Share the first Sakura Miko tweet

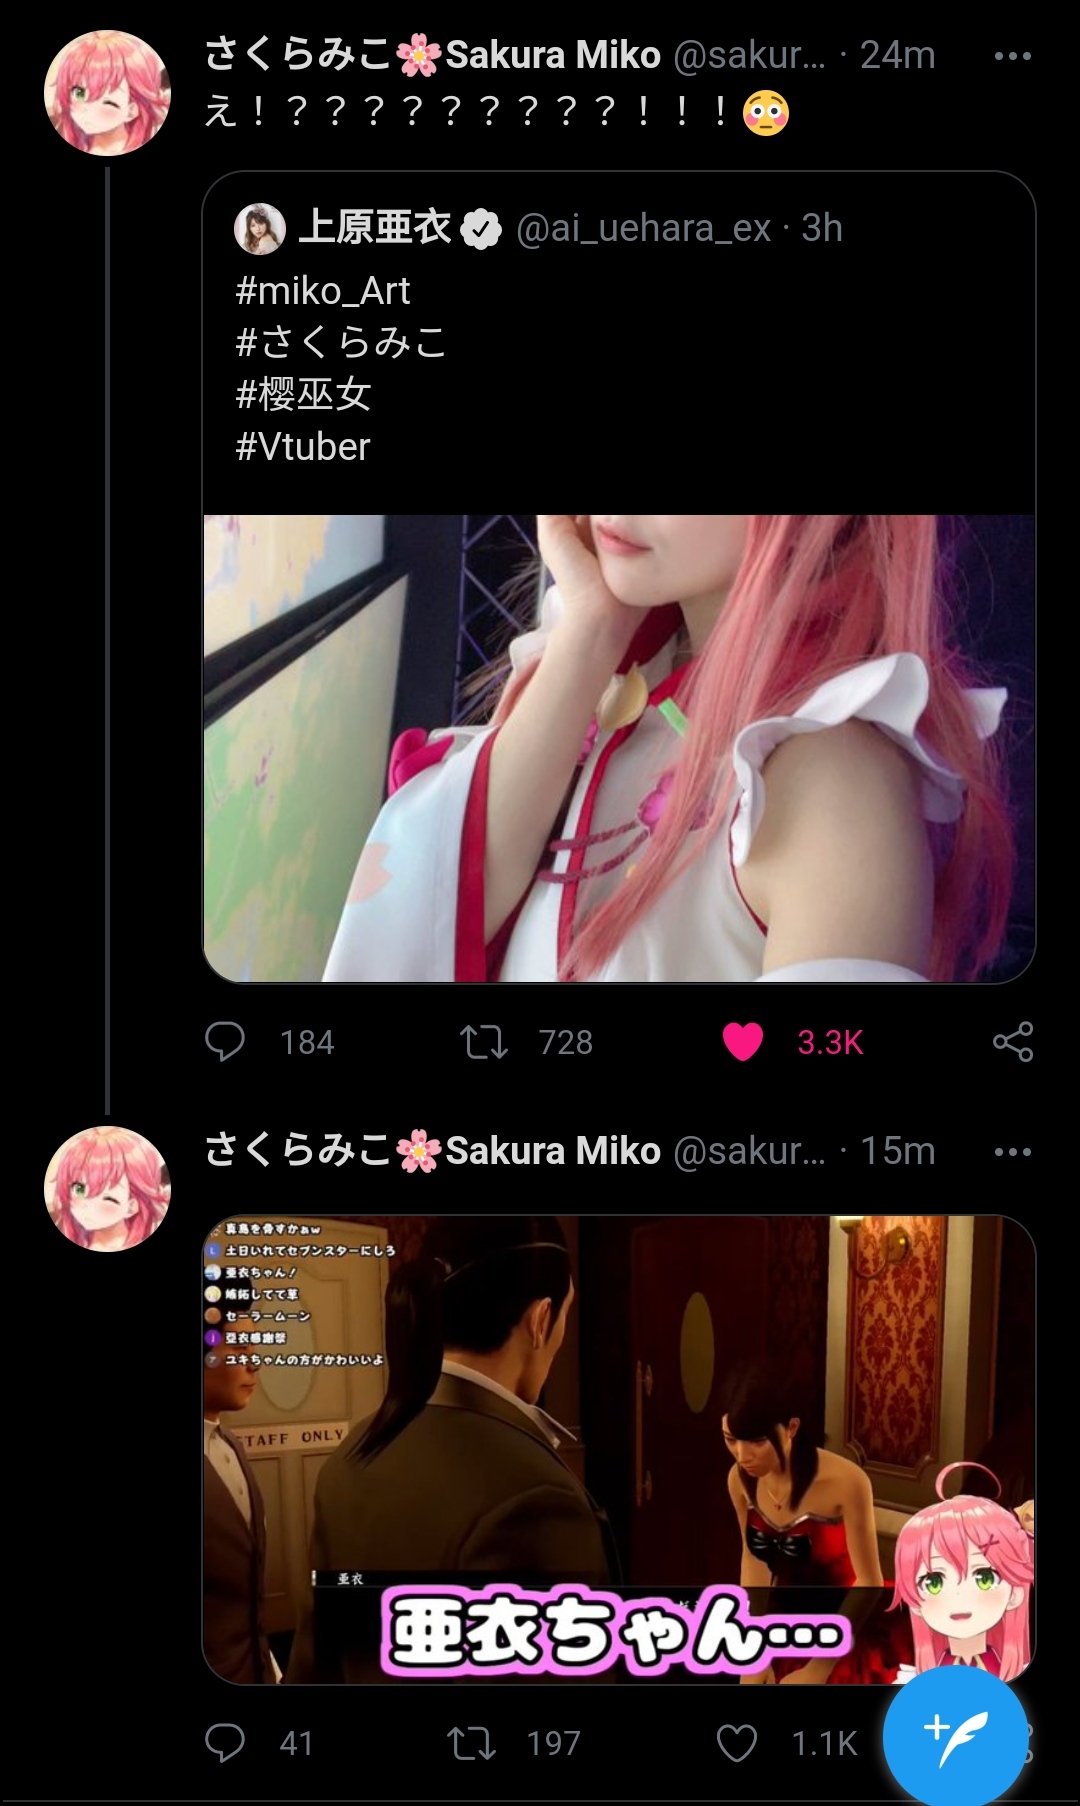(1013, 1042)
